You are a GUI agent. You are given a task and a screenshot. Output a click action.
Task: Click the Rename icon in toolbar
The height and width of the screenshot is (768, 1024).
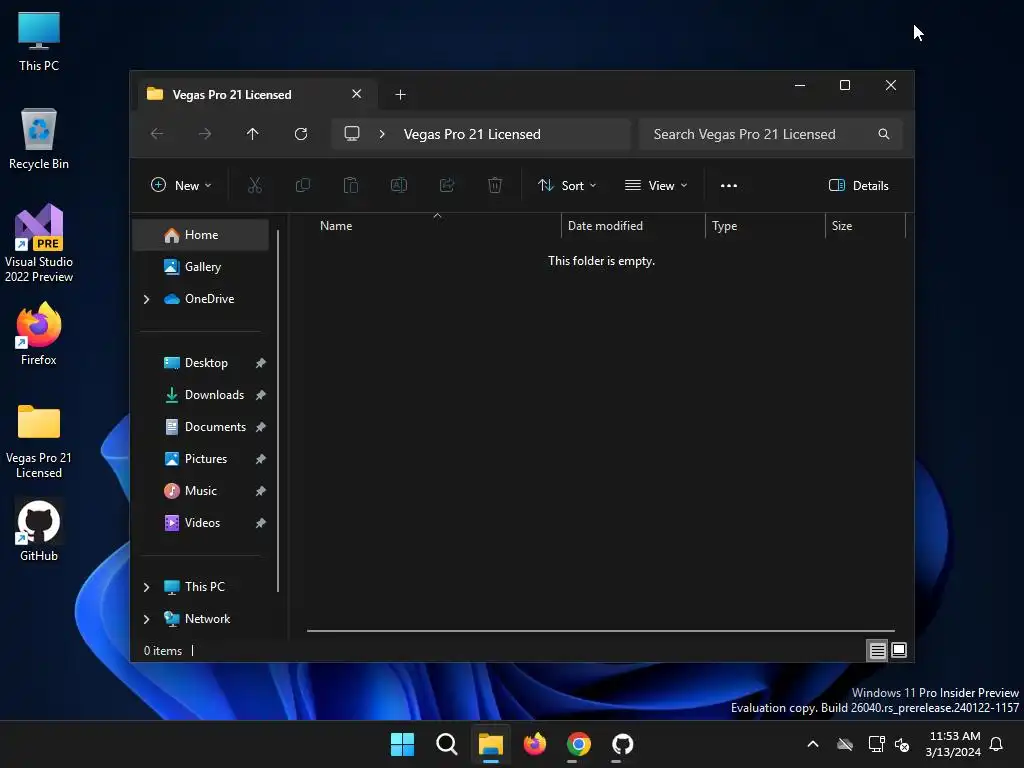399,186
